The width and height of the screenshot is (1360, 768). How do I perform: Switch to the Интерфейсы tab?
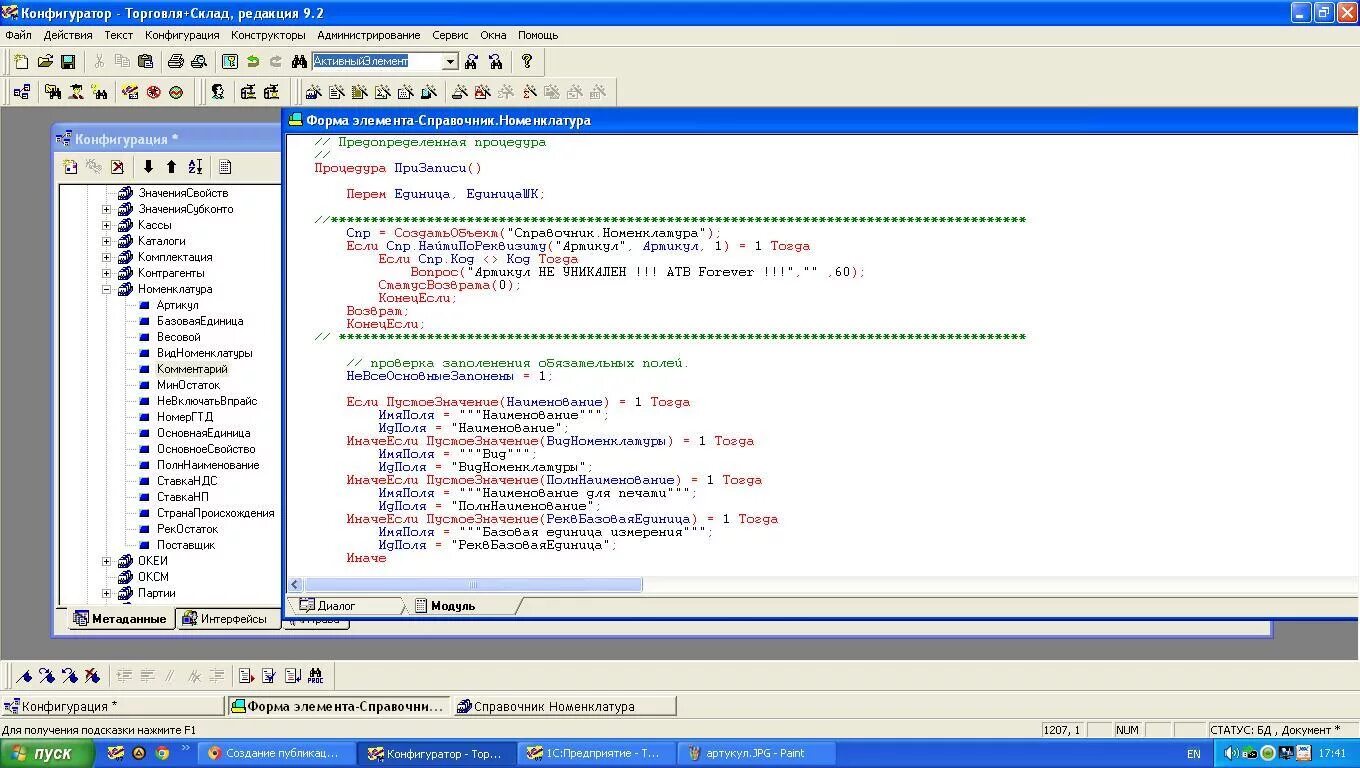point(230,619)
